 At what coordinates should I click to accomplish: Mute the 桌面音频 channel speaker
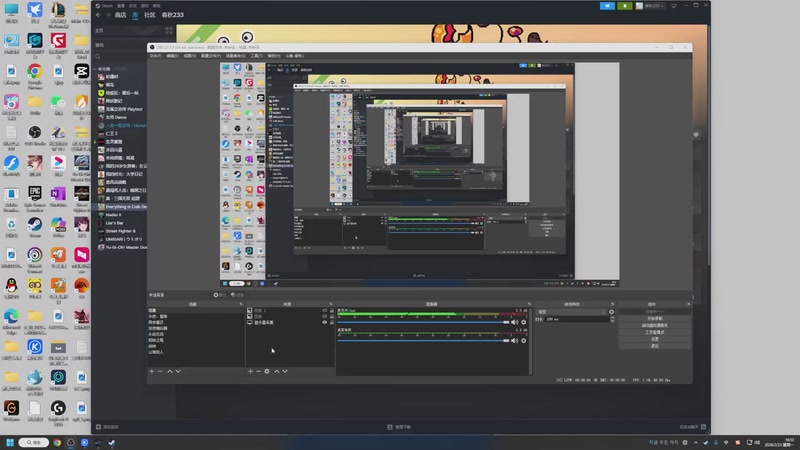pos(514,341)
